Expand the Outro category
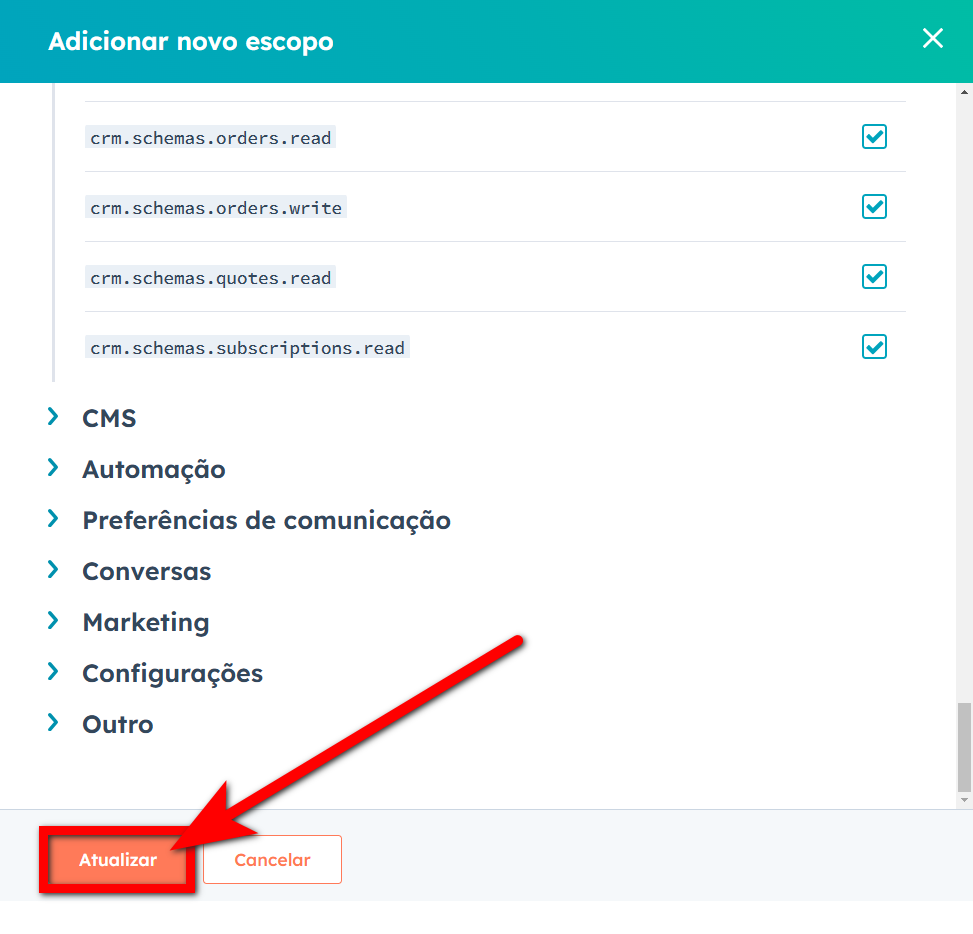This screenshot has width=973, height=934. pyautogui.click(x=117, y=723)
